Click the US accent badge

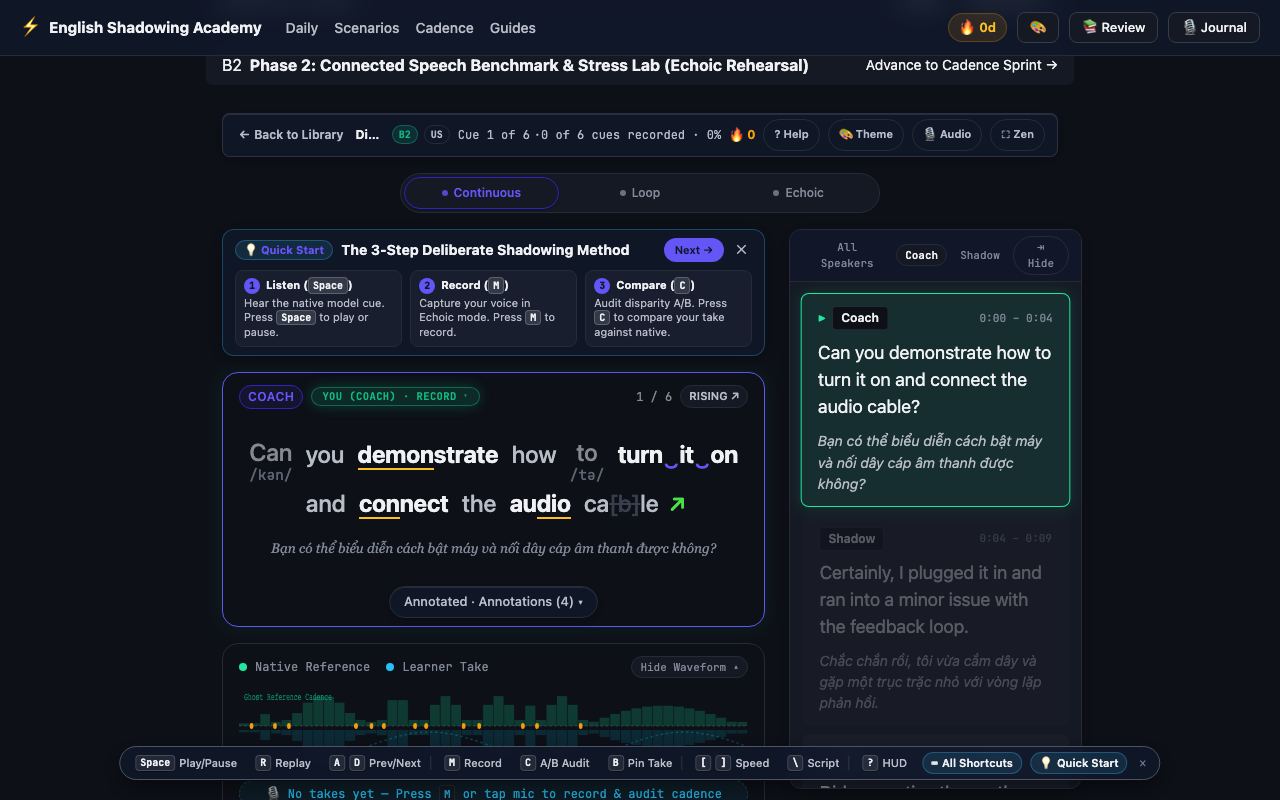pos(436,135)
